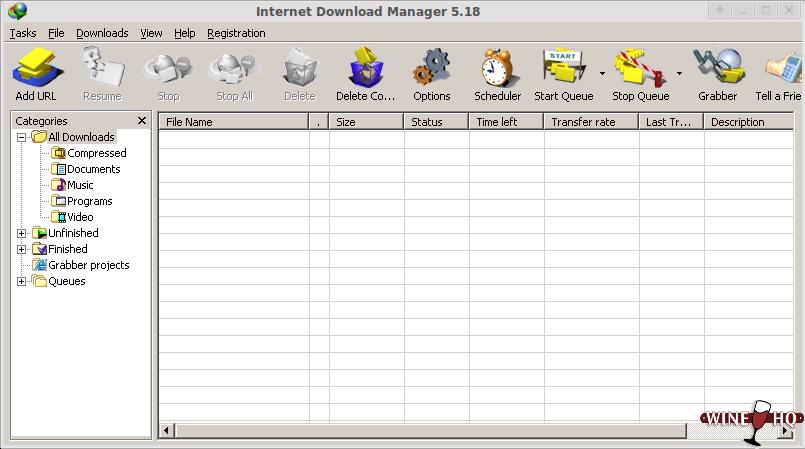Select the Video category

[80, 217]
